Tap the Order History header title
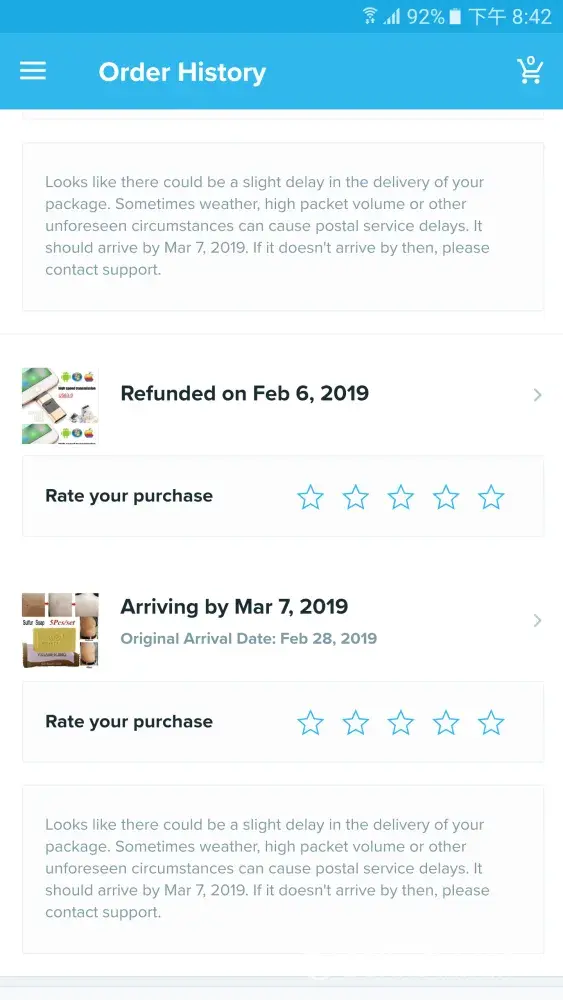This screenshot has height=1000, width=563. (182, 73)
